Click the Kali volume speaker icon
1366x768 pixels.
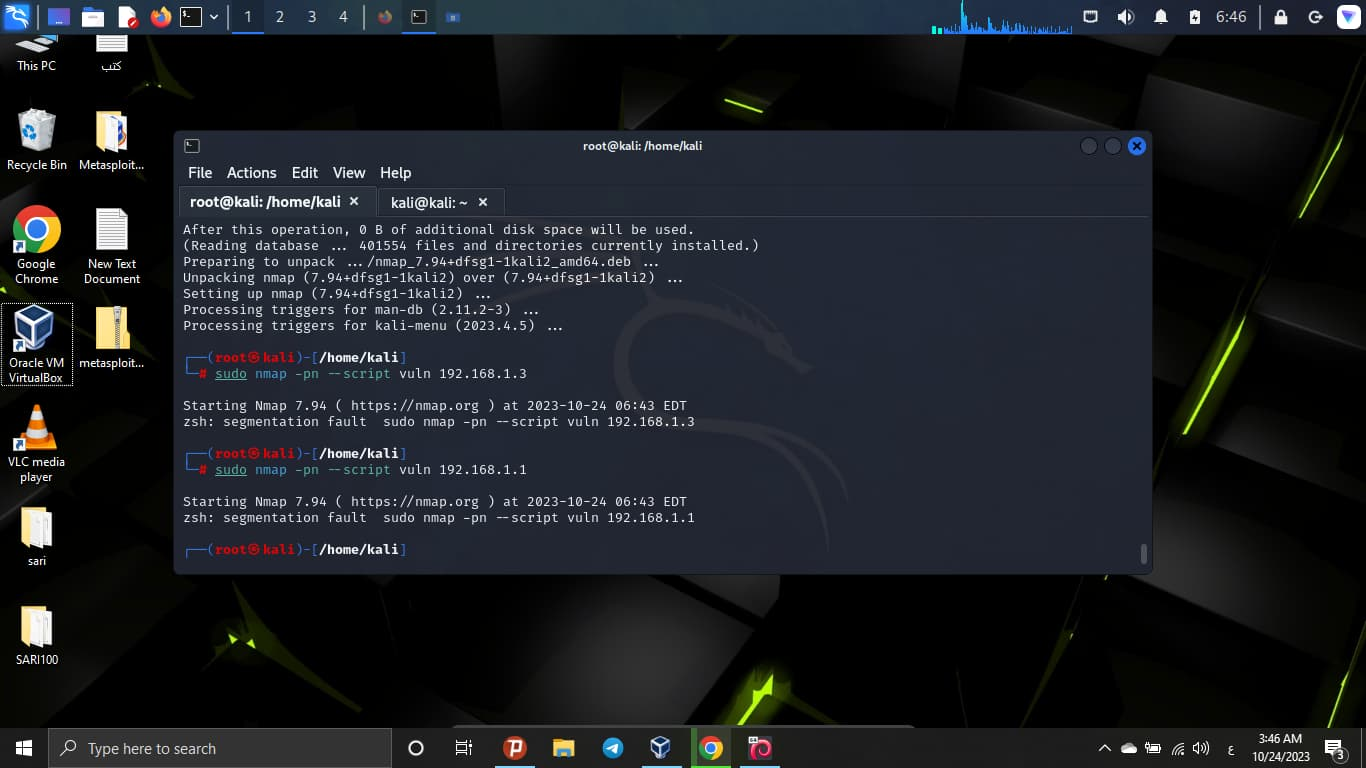pos(1126,17)
